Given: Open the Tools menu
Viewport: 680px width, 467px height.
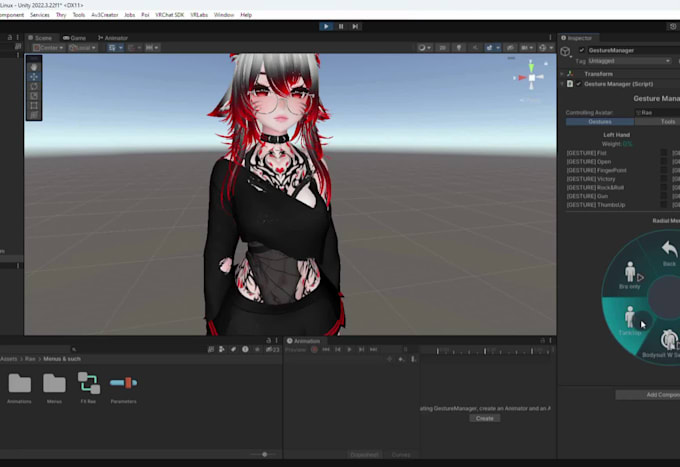Looking at the screenshot, I should [78, 15].
